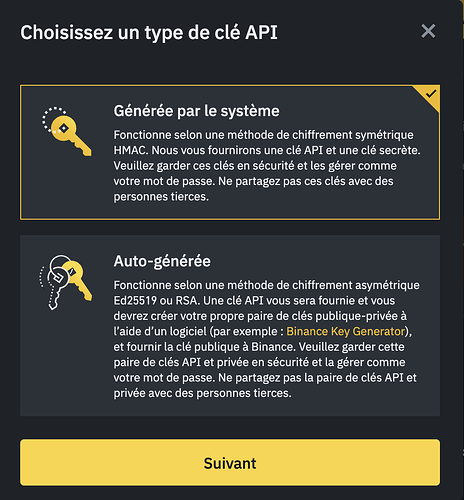Select the 'Générée par le système' option card
This screenshot has width=464, height=500.
coord(230,152)
